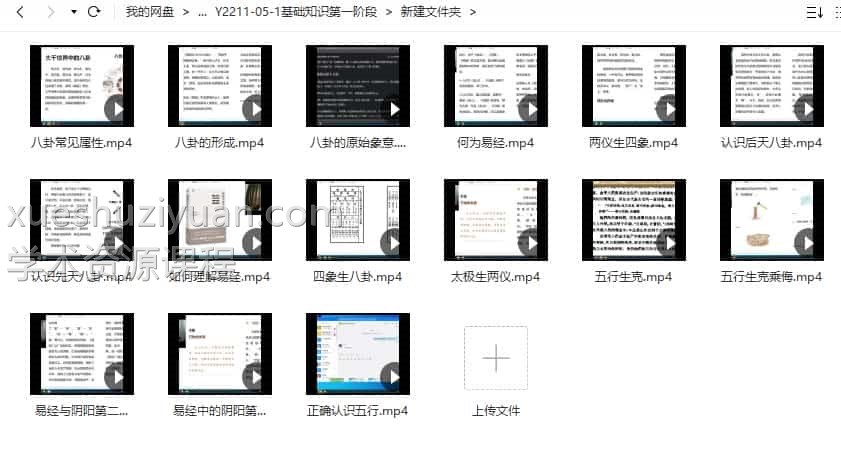Click the 上传文件 plus tile
Image resolution: width=841 pixels, height=475 pixels.
(495, 358)
